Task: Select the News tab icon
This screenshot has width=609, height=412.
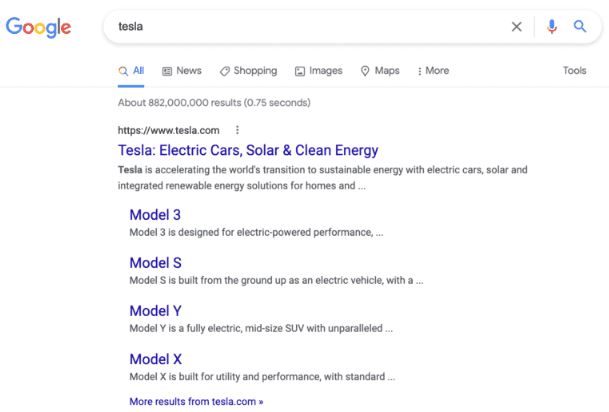Action: (167, 71)
